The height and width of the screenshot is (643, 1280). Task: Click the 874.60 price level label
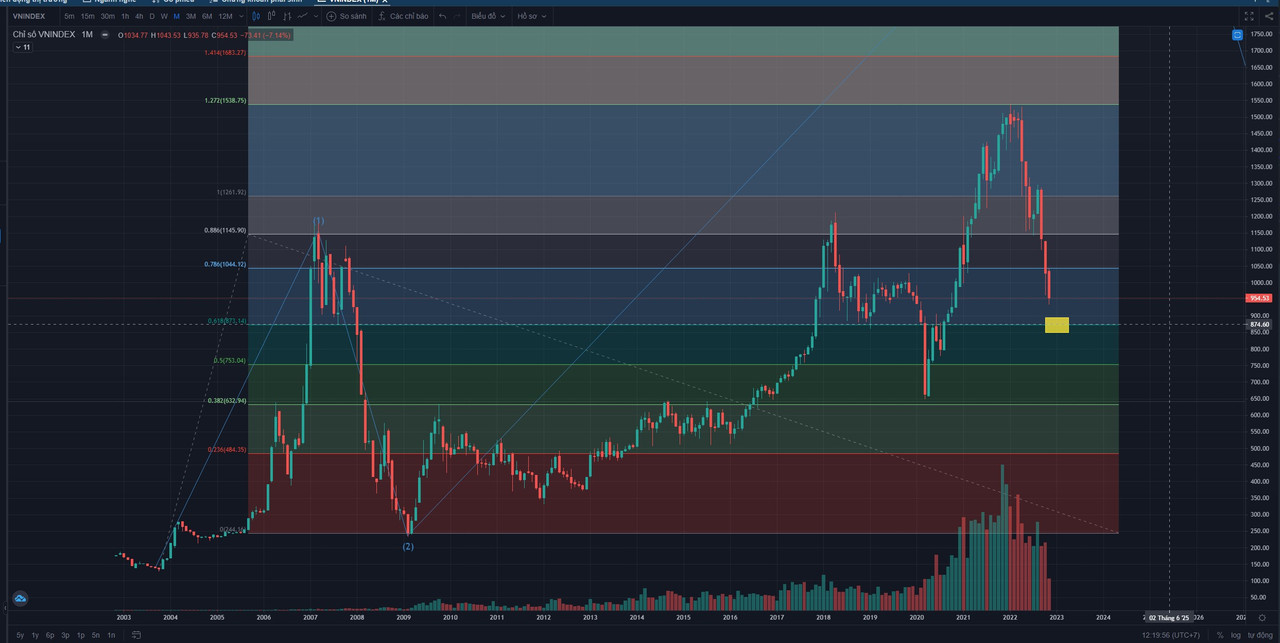pyautogui.click(x=1258, y=324)
